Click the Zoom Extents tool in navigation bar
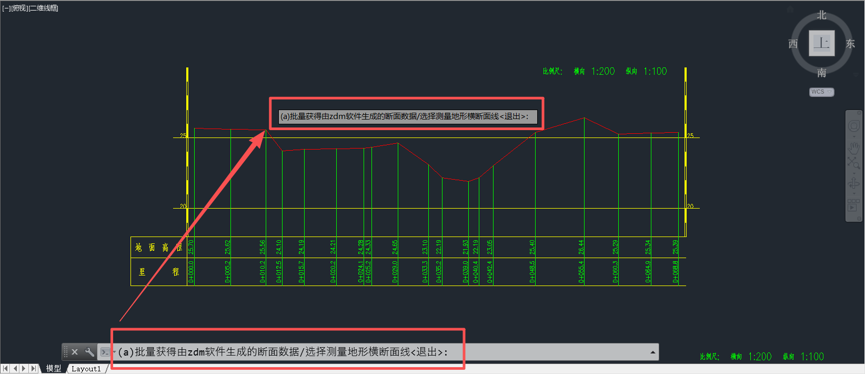Image resolution: width=865 pixels, height=374 pixels. [853, 163]
